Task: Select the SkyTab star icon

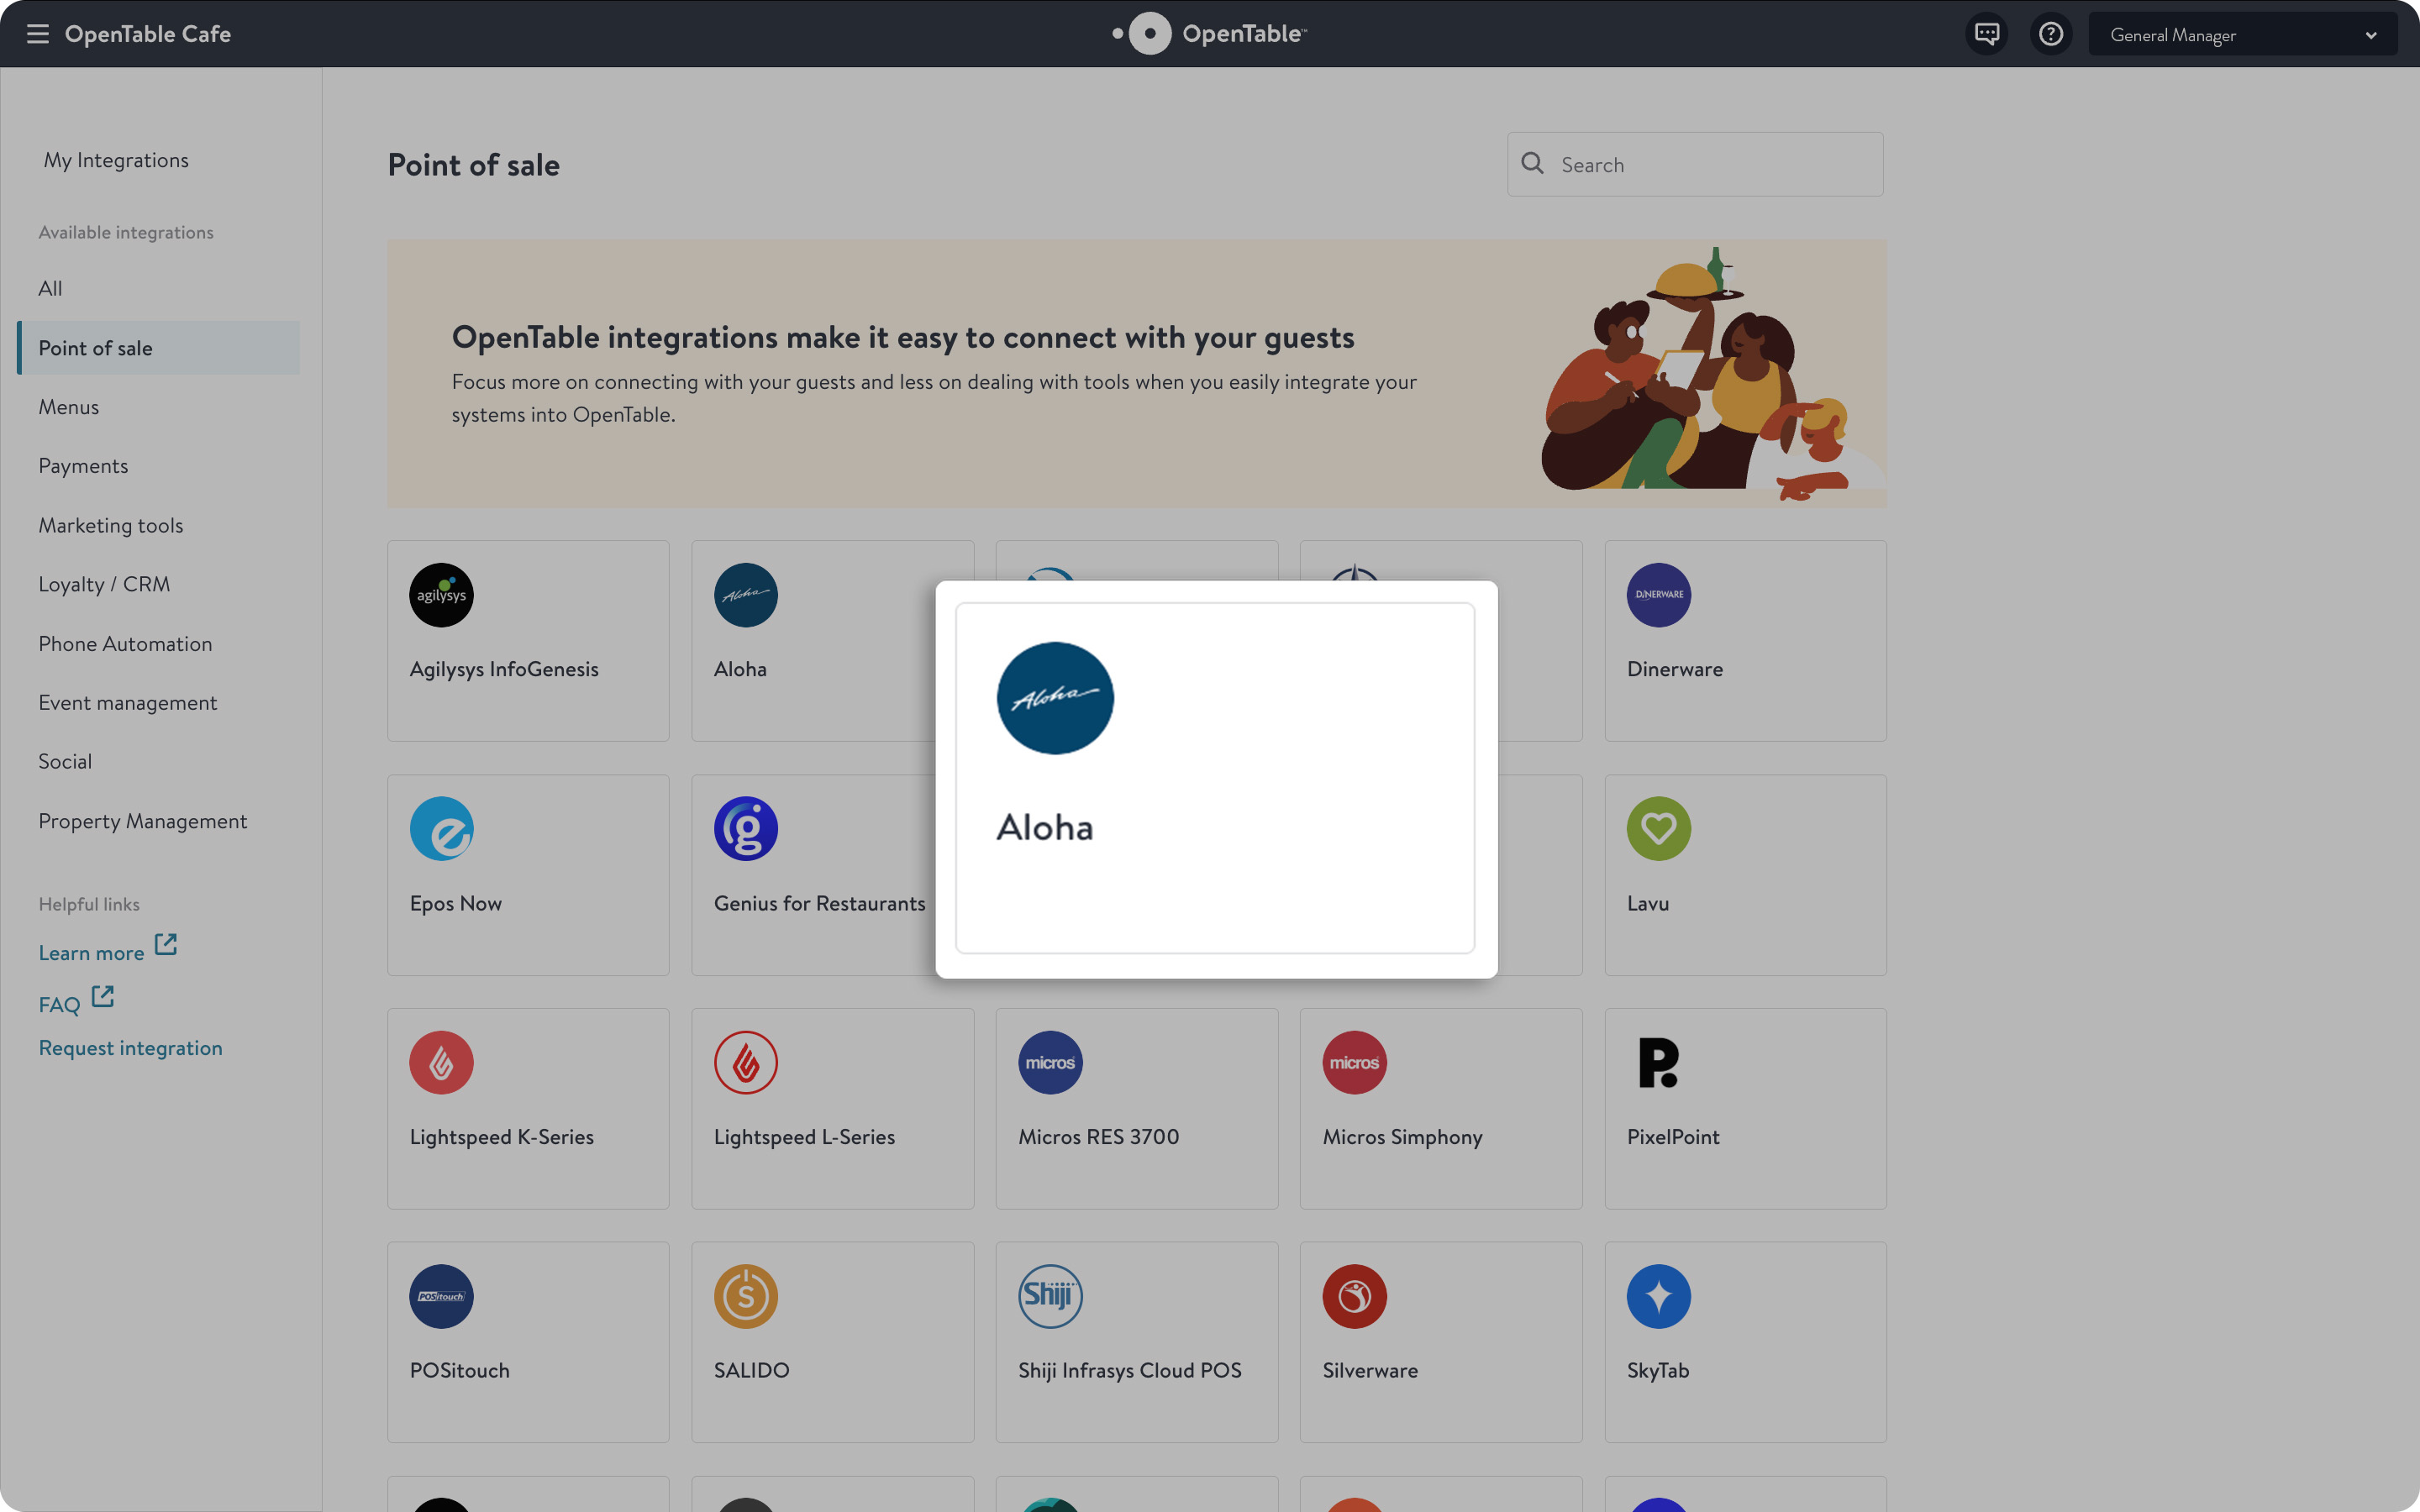Action: coord(1658,1296)
